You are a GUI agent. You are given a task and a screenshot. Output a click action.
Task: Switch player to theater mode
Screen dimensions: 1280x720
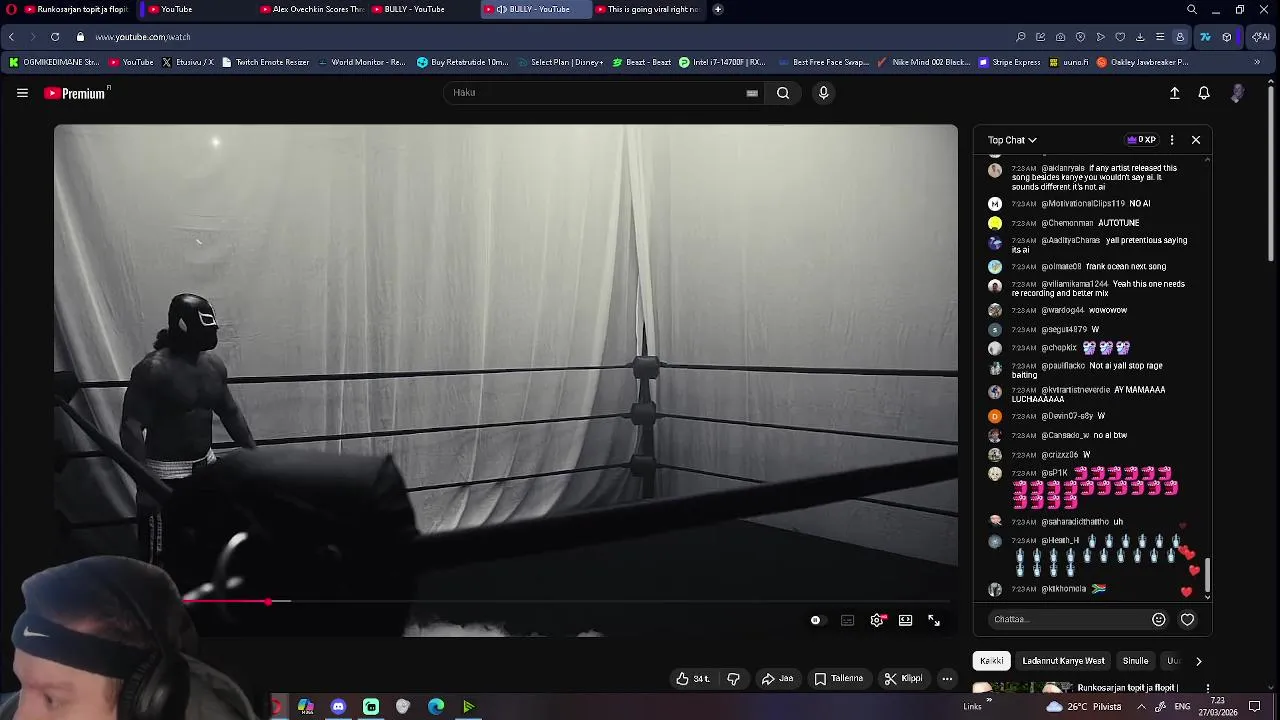[905, 620]
